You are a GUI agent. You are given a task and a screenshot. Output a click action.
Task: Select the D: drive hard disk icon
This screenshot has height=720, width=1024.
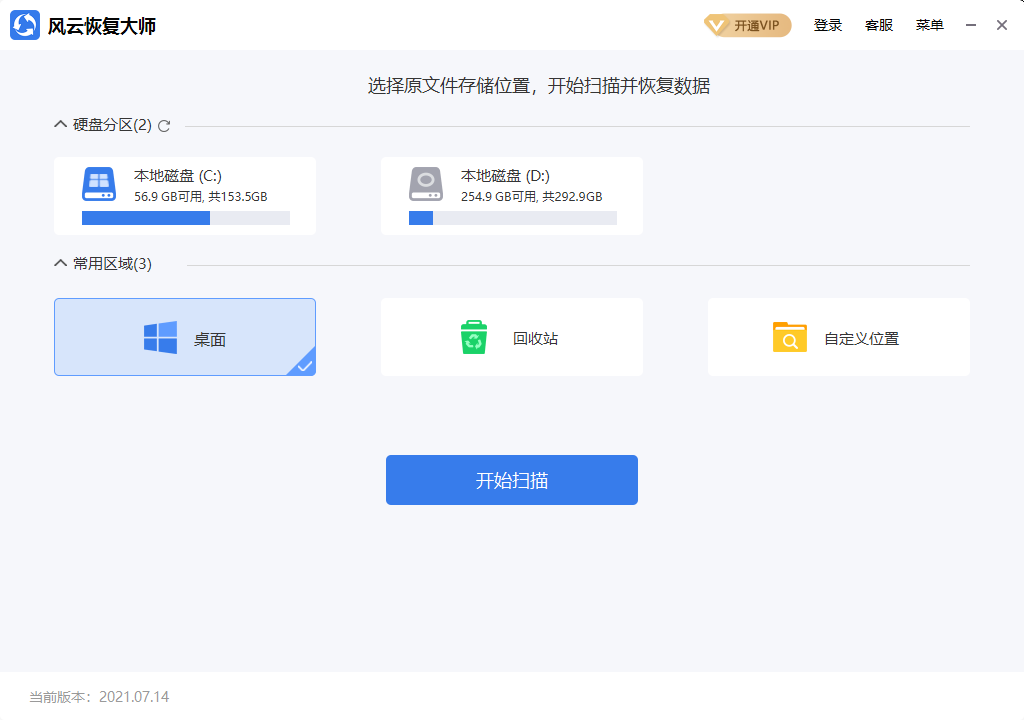[426, 184]
